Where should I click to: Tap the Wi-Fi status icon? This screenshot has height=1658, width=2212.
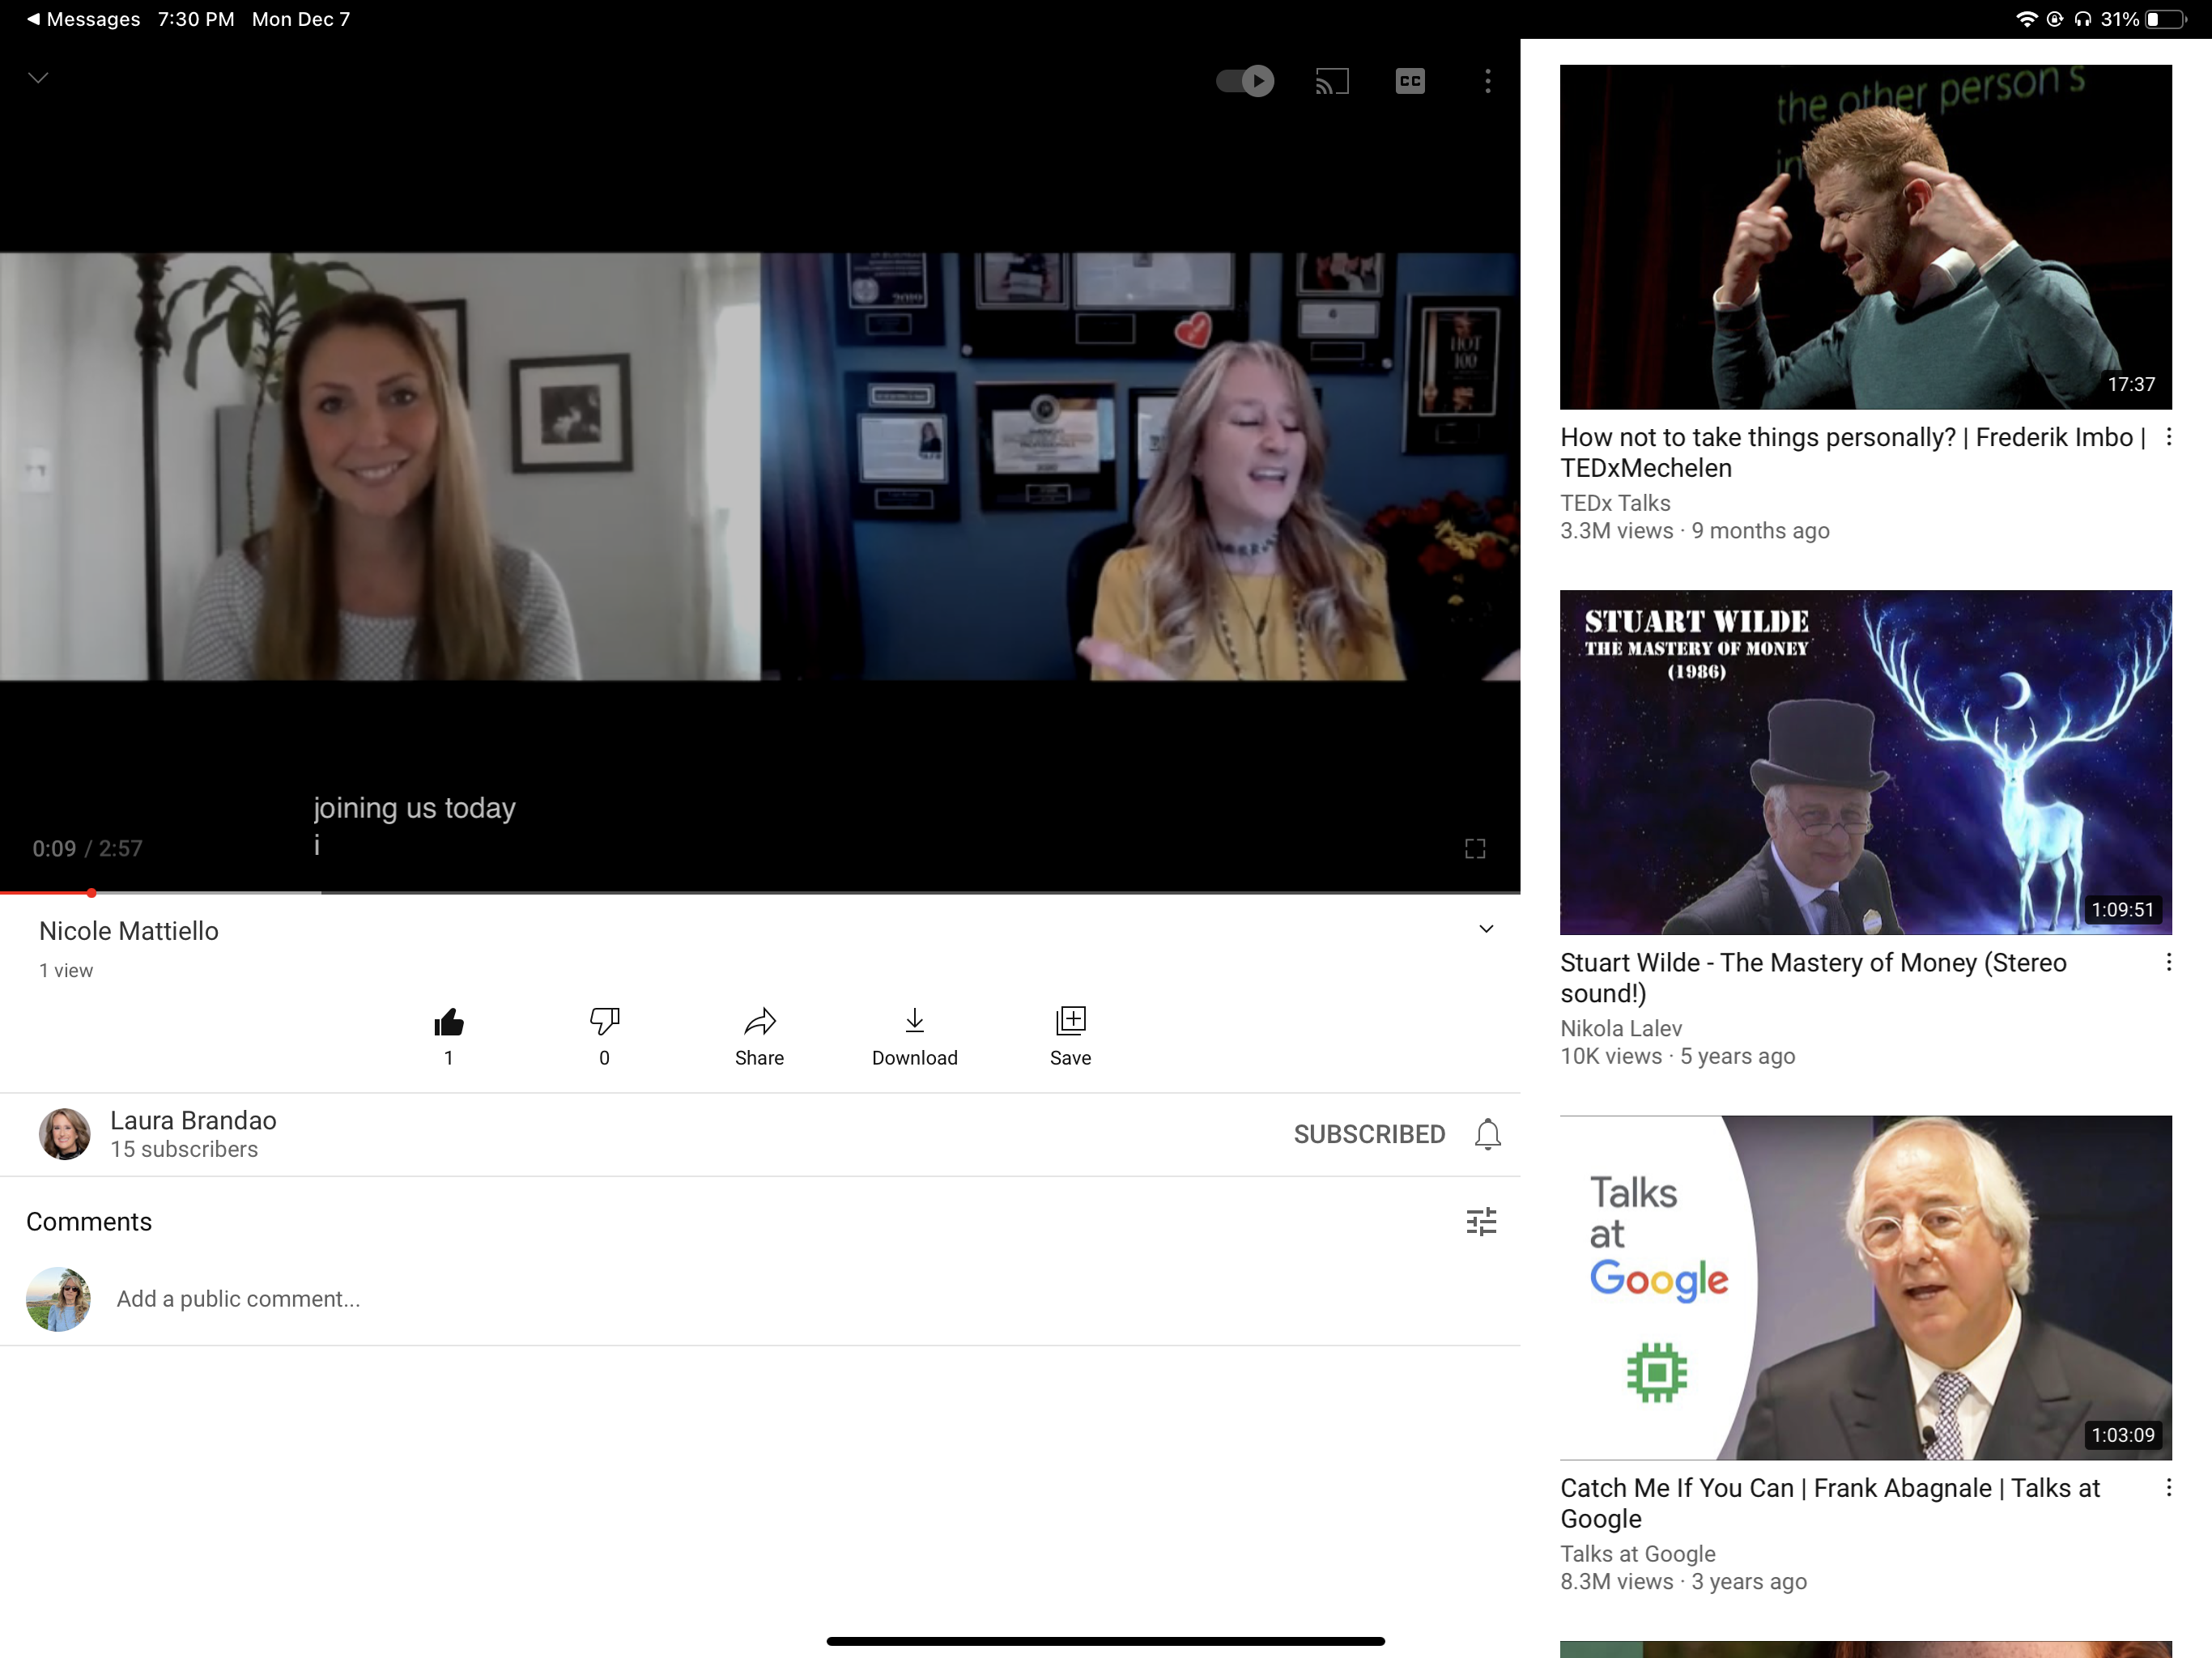point(2026,19)
